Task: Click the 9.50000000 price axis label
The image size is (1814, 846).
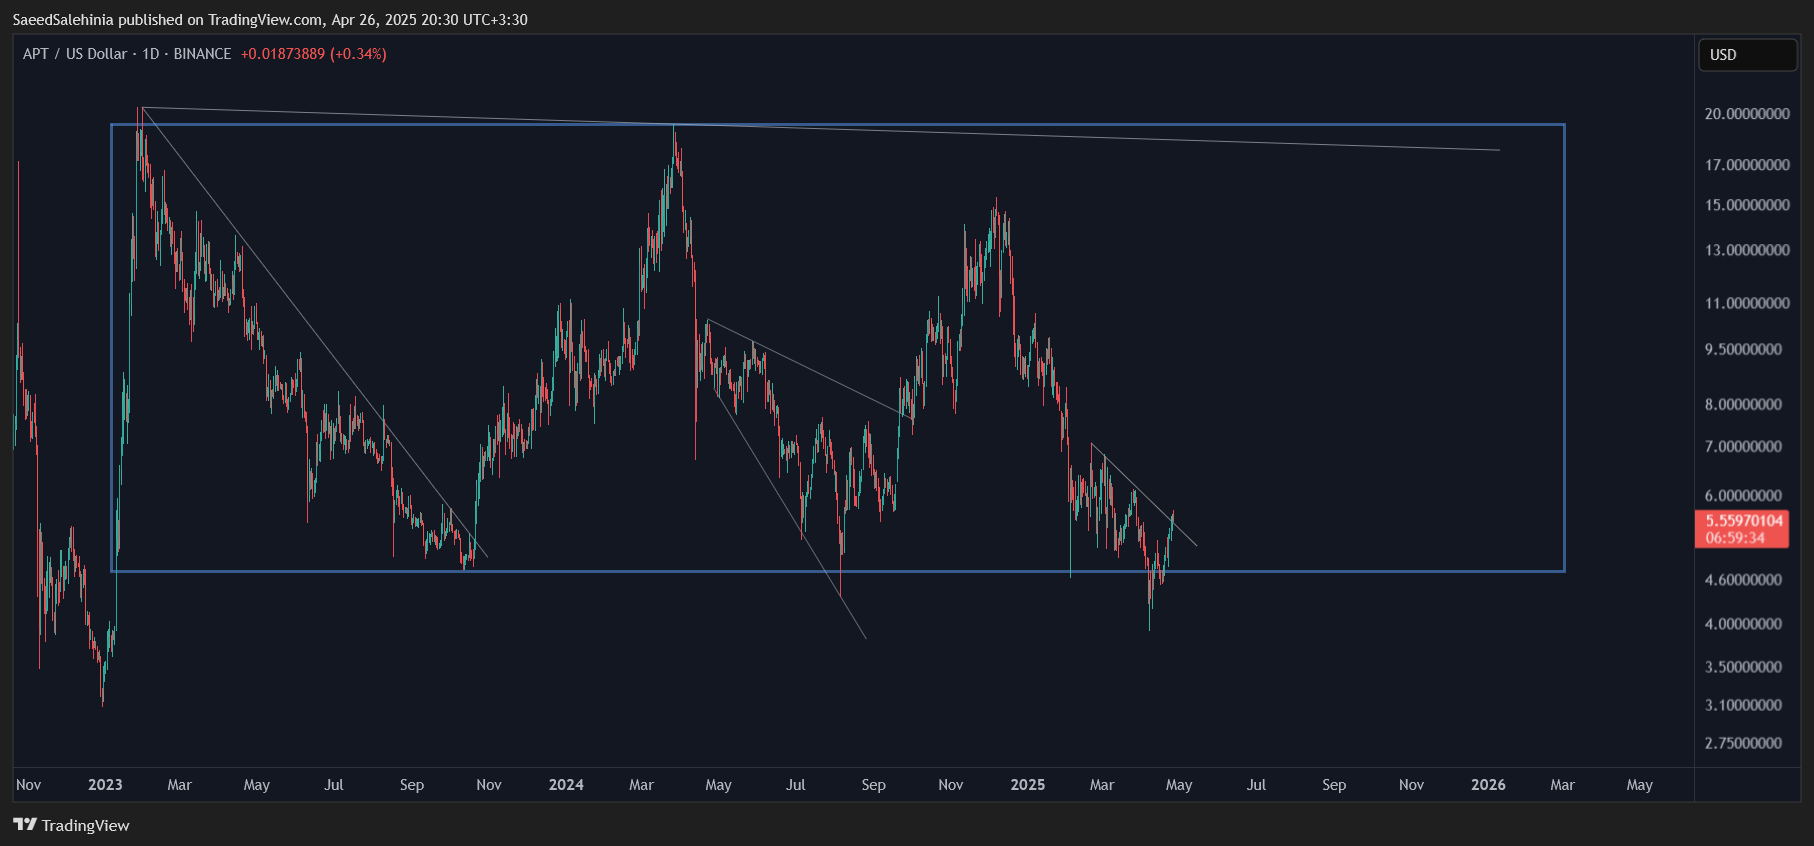Action: point(1743,349)
